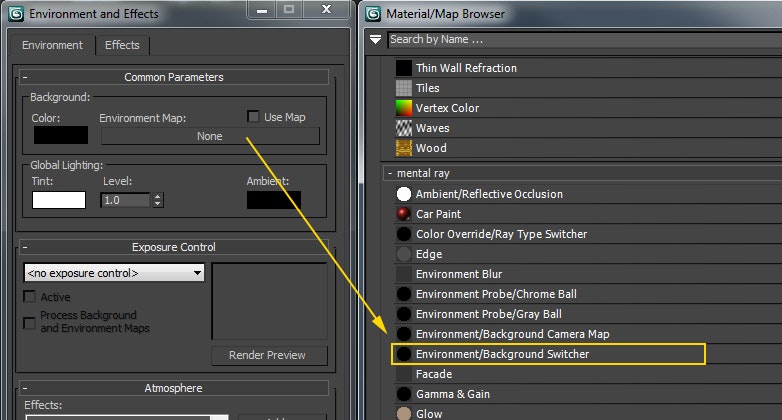The image size is (782, 420).
Task: Select the Car Paint material icon
Action: (404, 214)
